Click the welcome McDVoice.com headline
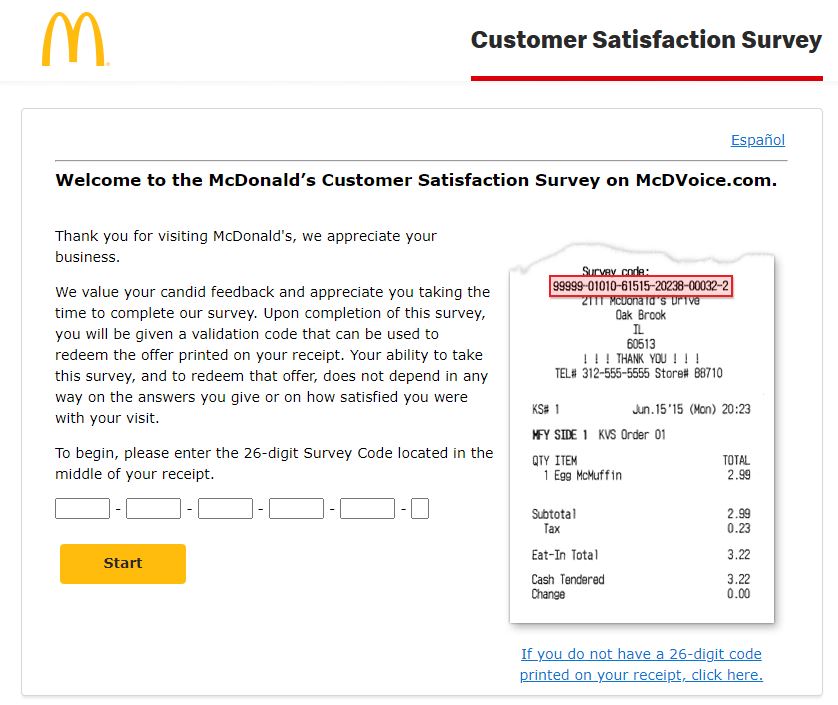The width and height of the screenshot is (838, 705). (416, 180)
